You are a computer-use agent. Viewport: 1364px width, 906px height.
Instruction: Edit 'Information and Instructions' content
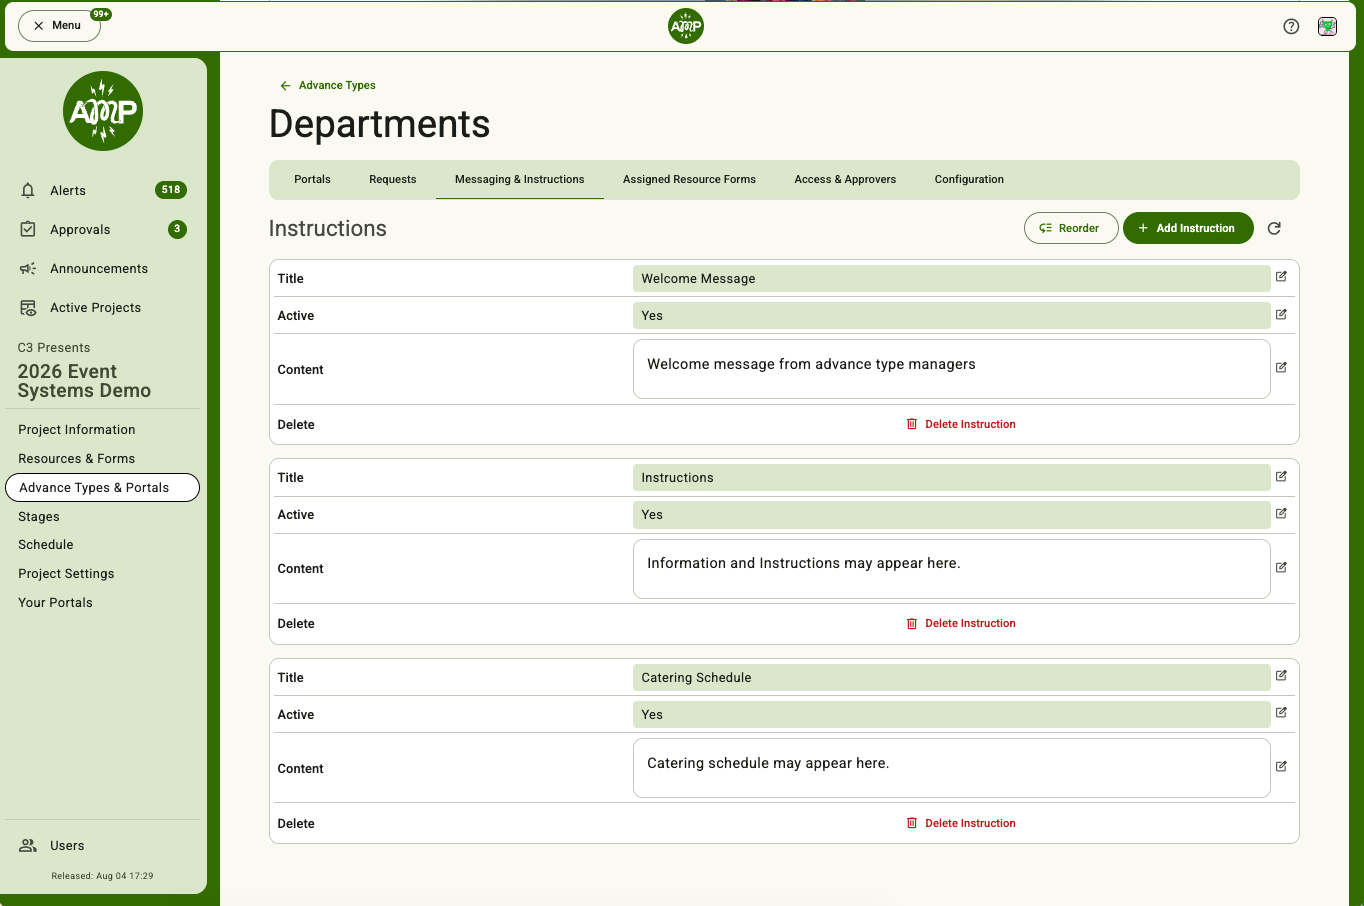click(x=1281, y=567)
